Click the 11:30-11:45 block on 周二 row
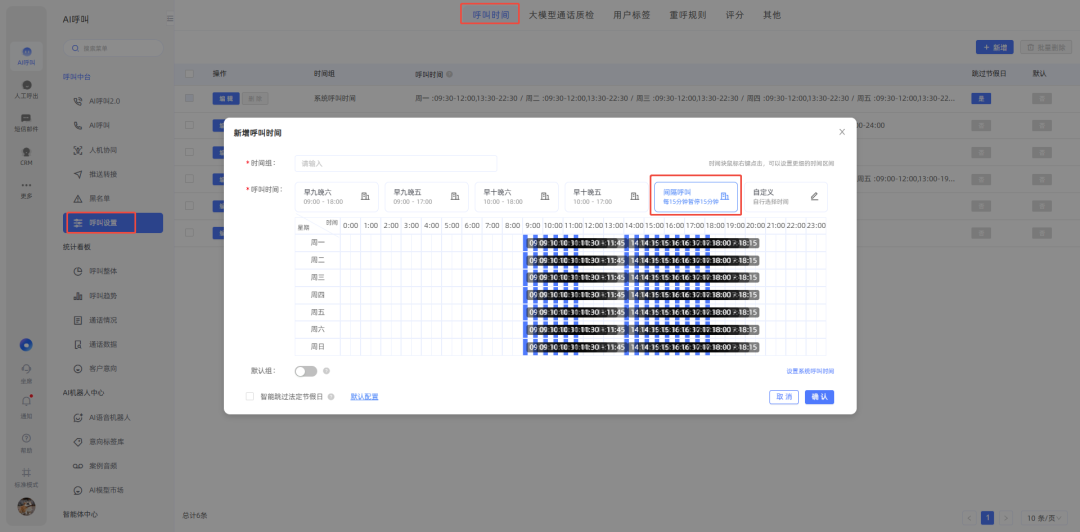Image resolution: width=1080 pixels, height=532 pixels. [603, 260]
